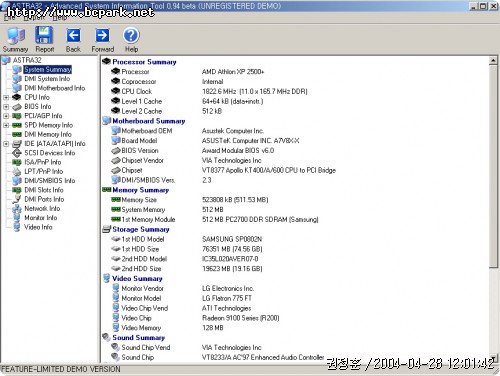Expand the PCI/AGP Info node
The width and height of the screenshot is (500, 376).
(6, 116)
